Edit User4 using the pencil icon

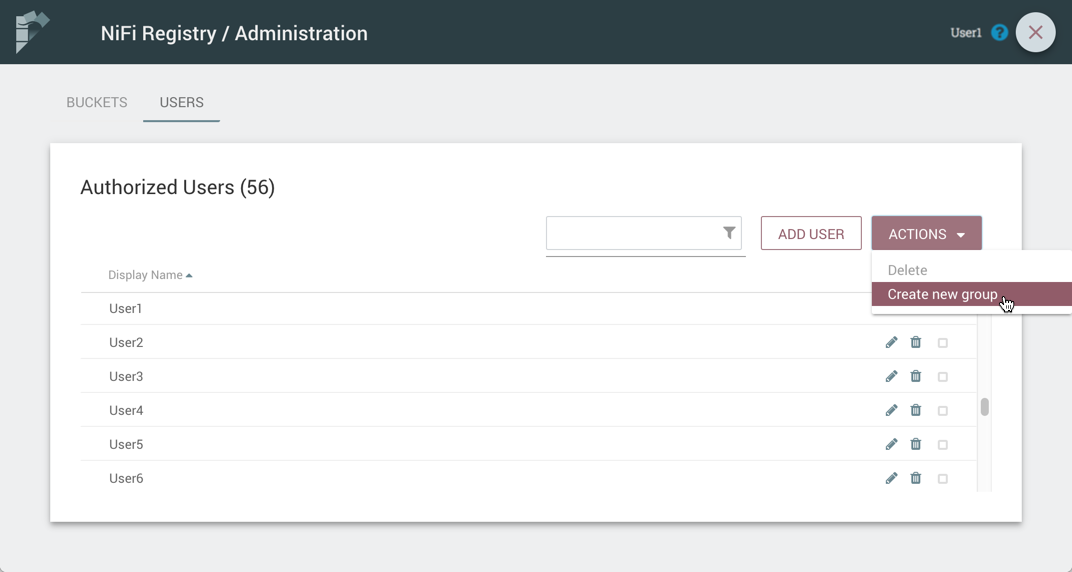pos(891,411)
